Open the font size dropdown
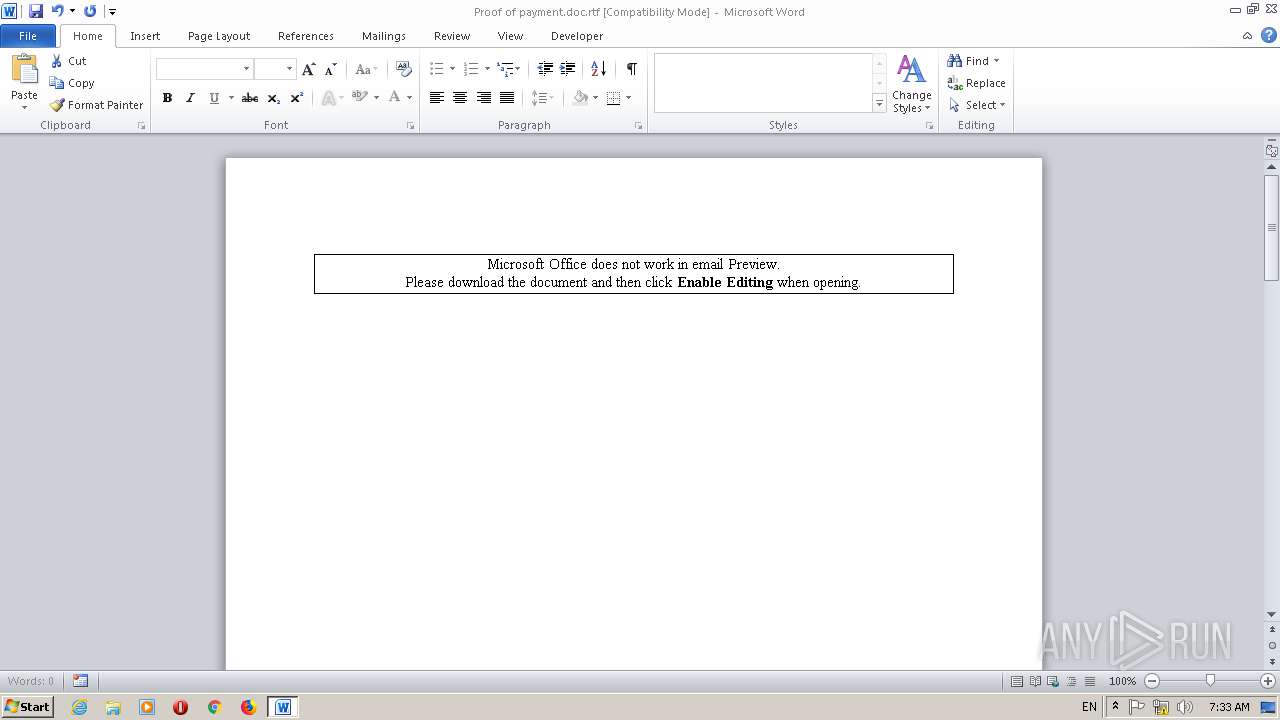The width and height of the screenshot is (1280, 720). (x=289, y=69)
